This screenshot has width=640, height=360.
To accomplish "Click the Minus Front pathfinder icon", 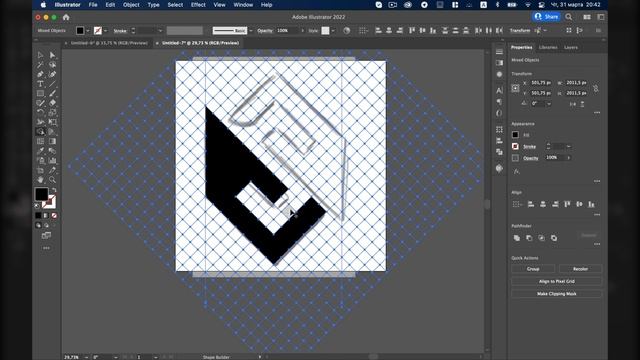I will tap(529, 238).
